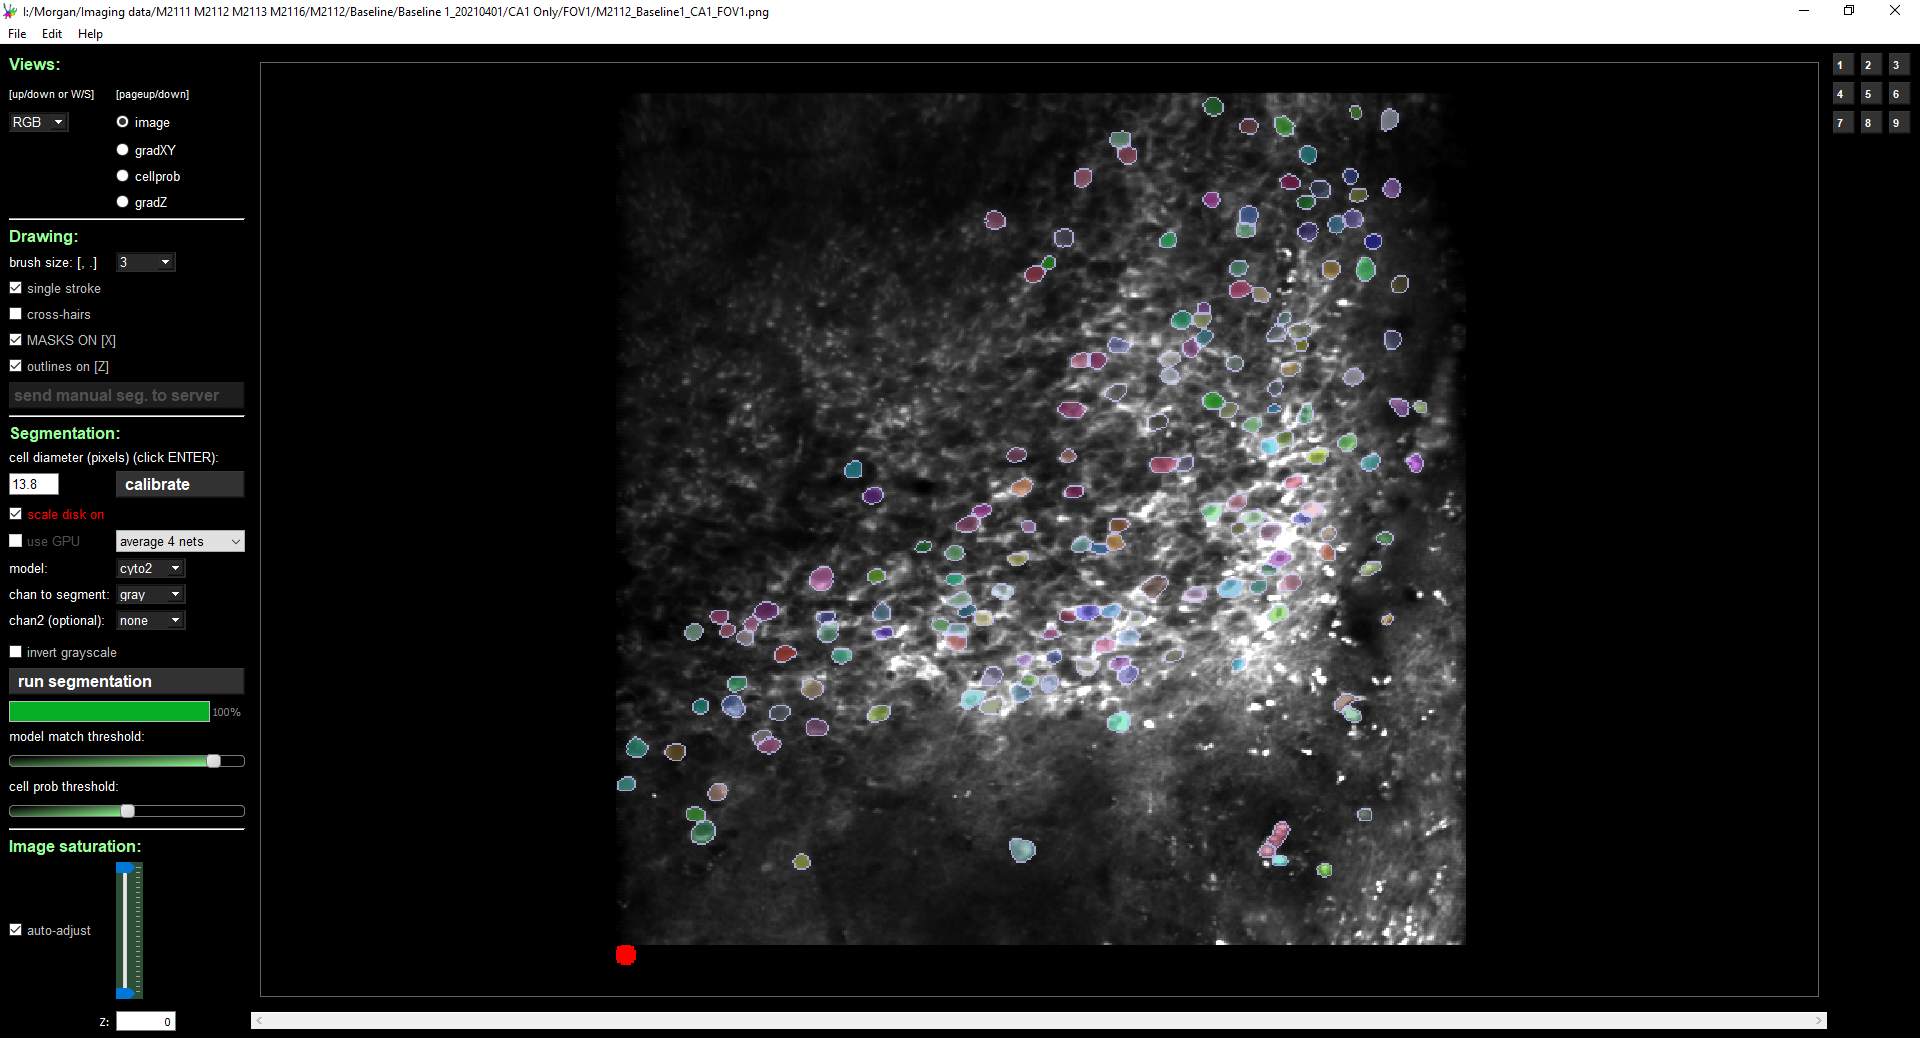Click the Cellpose logo icon in titlebar

(x=11, y=11)
